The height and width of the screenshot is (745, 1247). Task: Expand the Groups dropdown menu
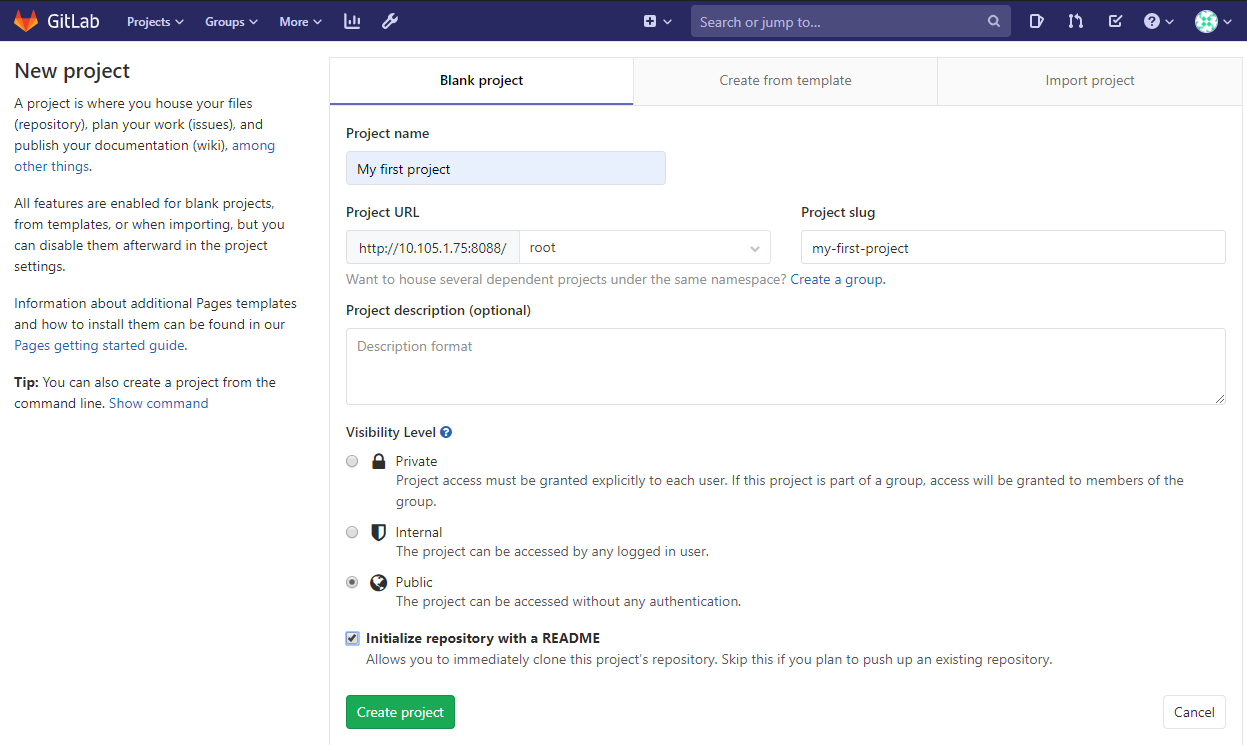pos(231,21)
